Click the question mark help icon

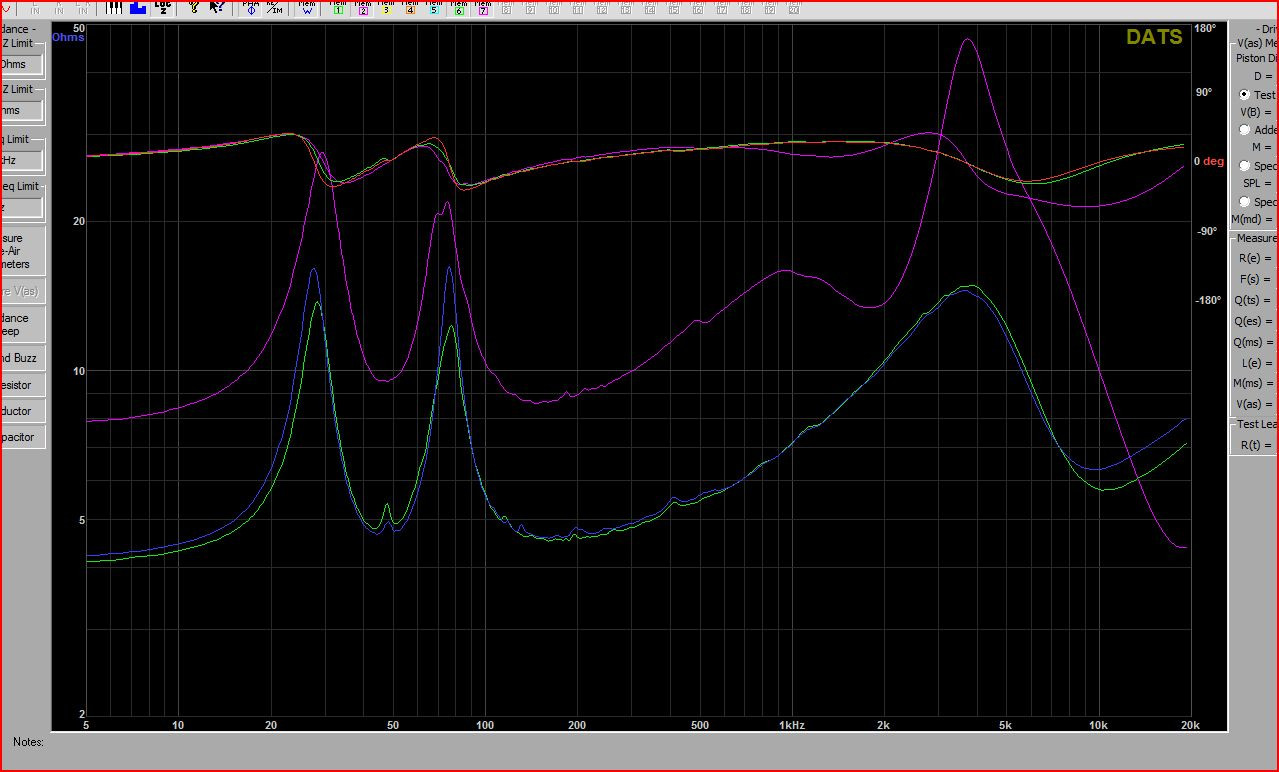(x=193, y=8)
